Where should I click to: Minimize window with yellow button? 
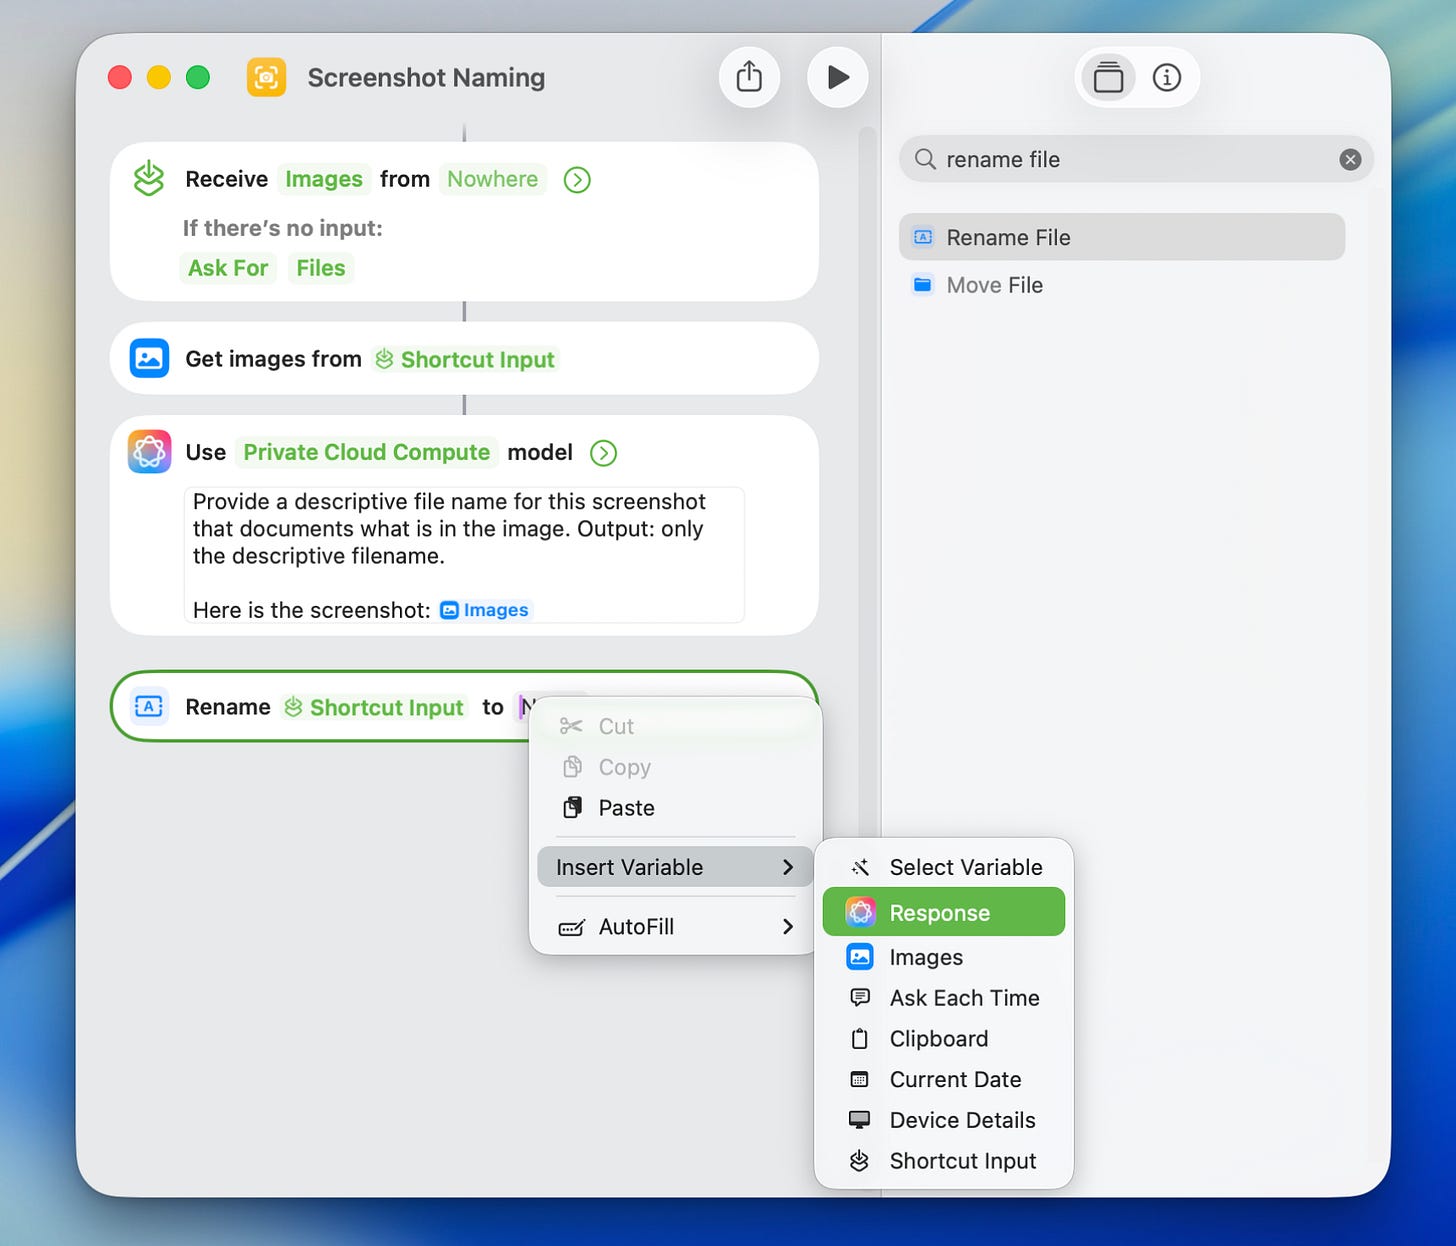pos(159,77)
